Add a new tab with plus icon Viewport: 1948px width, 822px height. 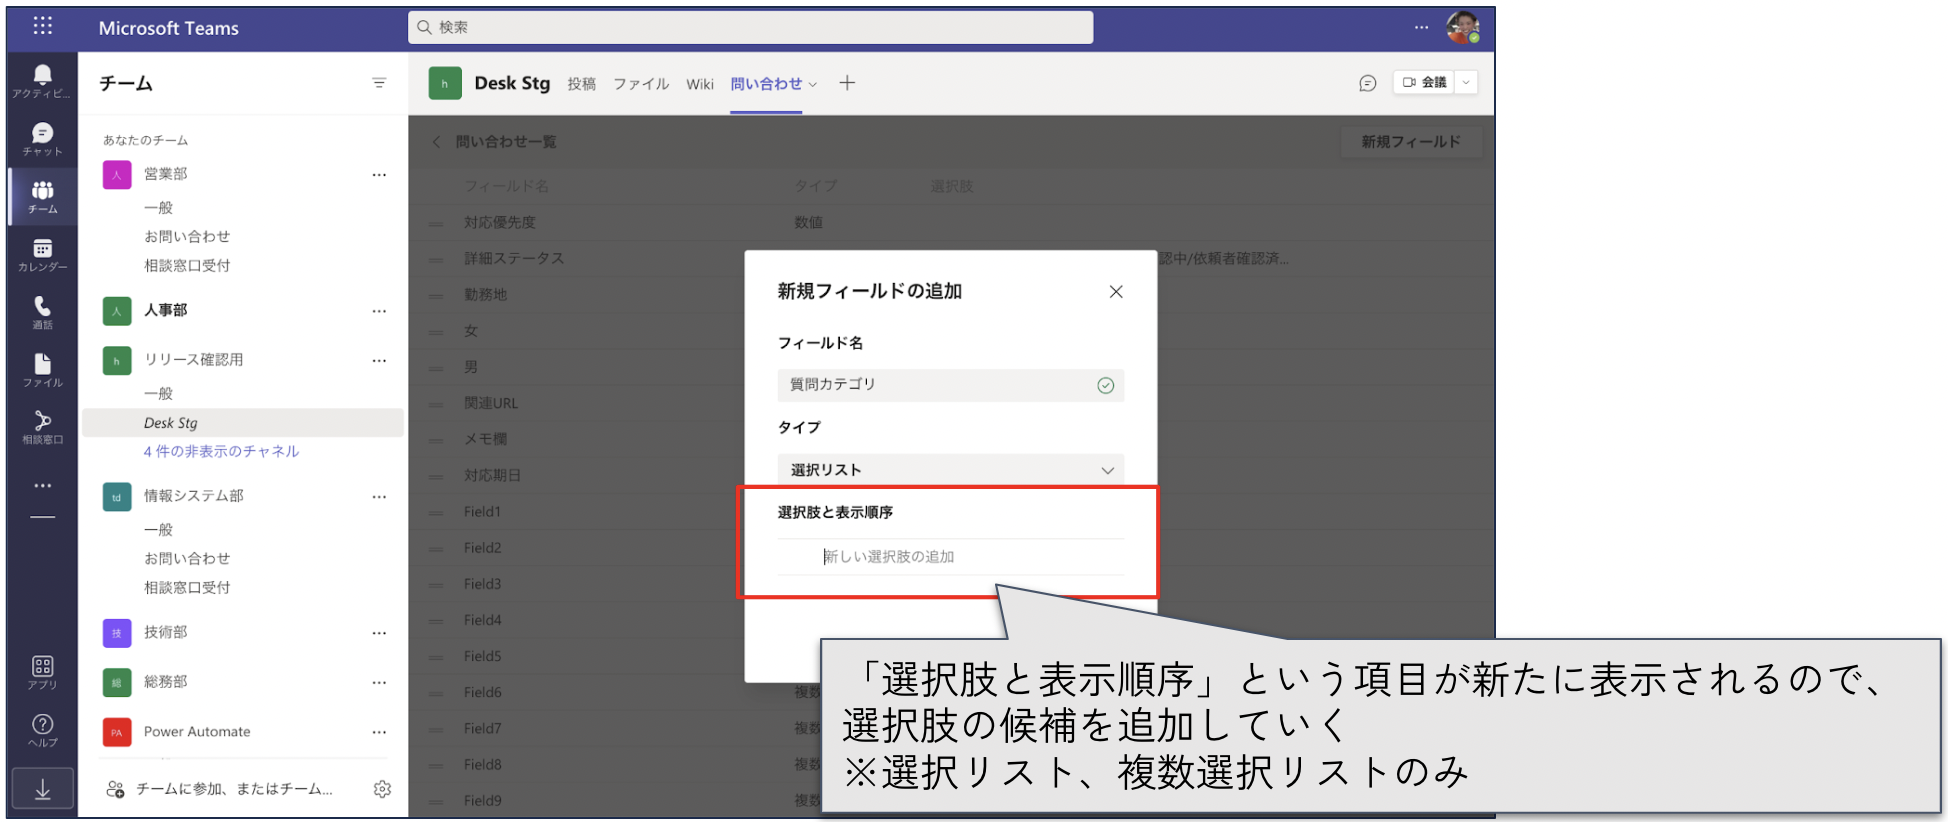tap(847, 83)
